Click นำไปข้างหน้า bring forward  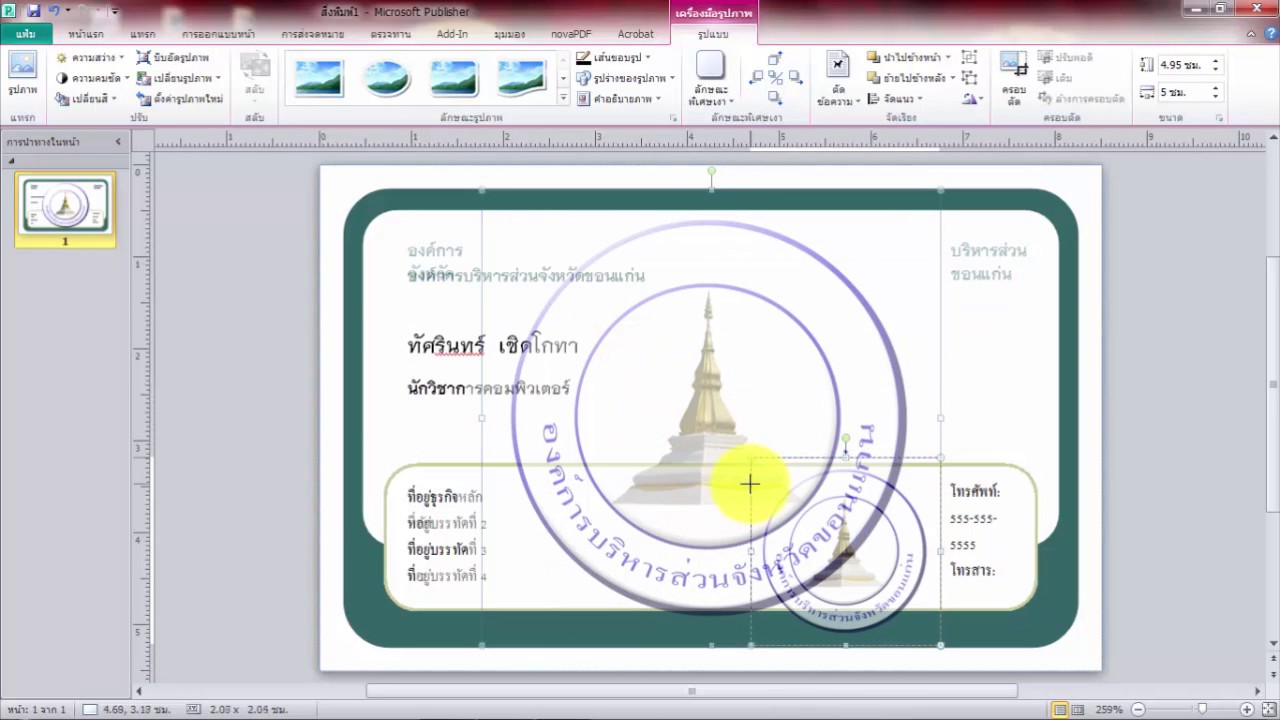coord(909,58)
